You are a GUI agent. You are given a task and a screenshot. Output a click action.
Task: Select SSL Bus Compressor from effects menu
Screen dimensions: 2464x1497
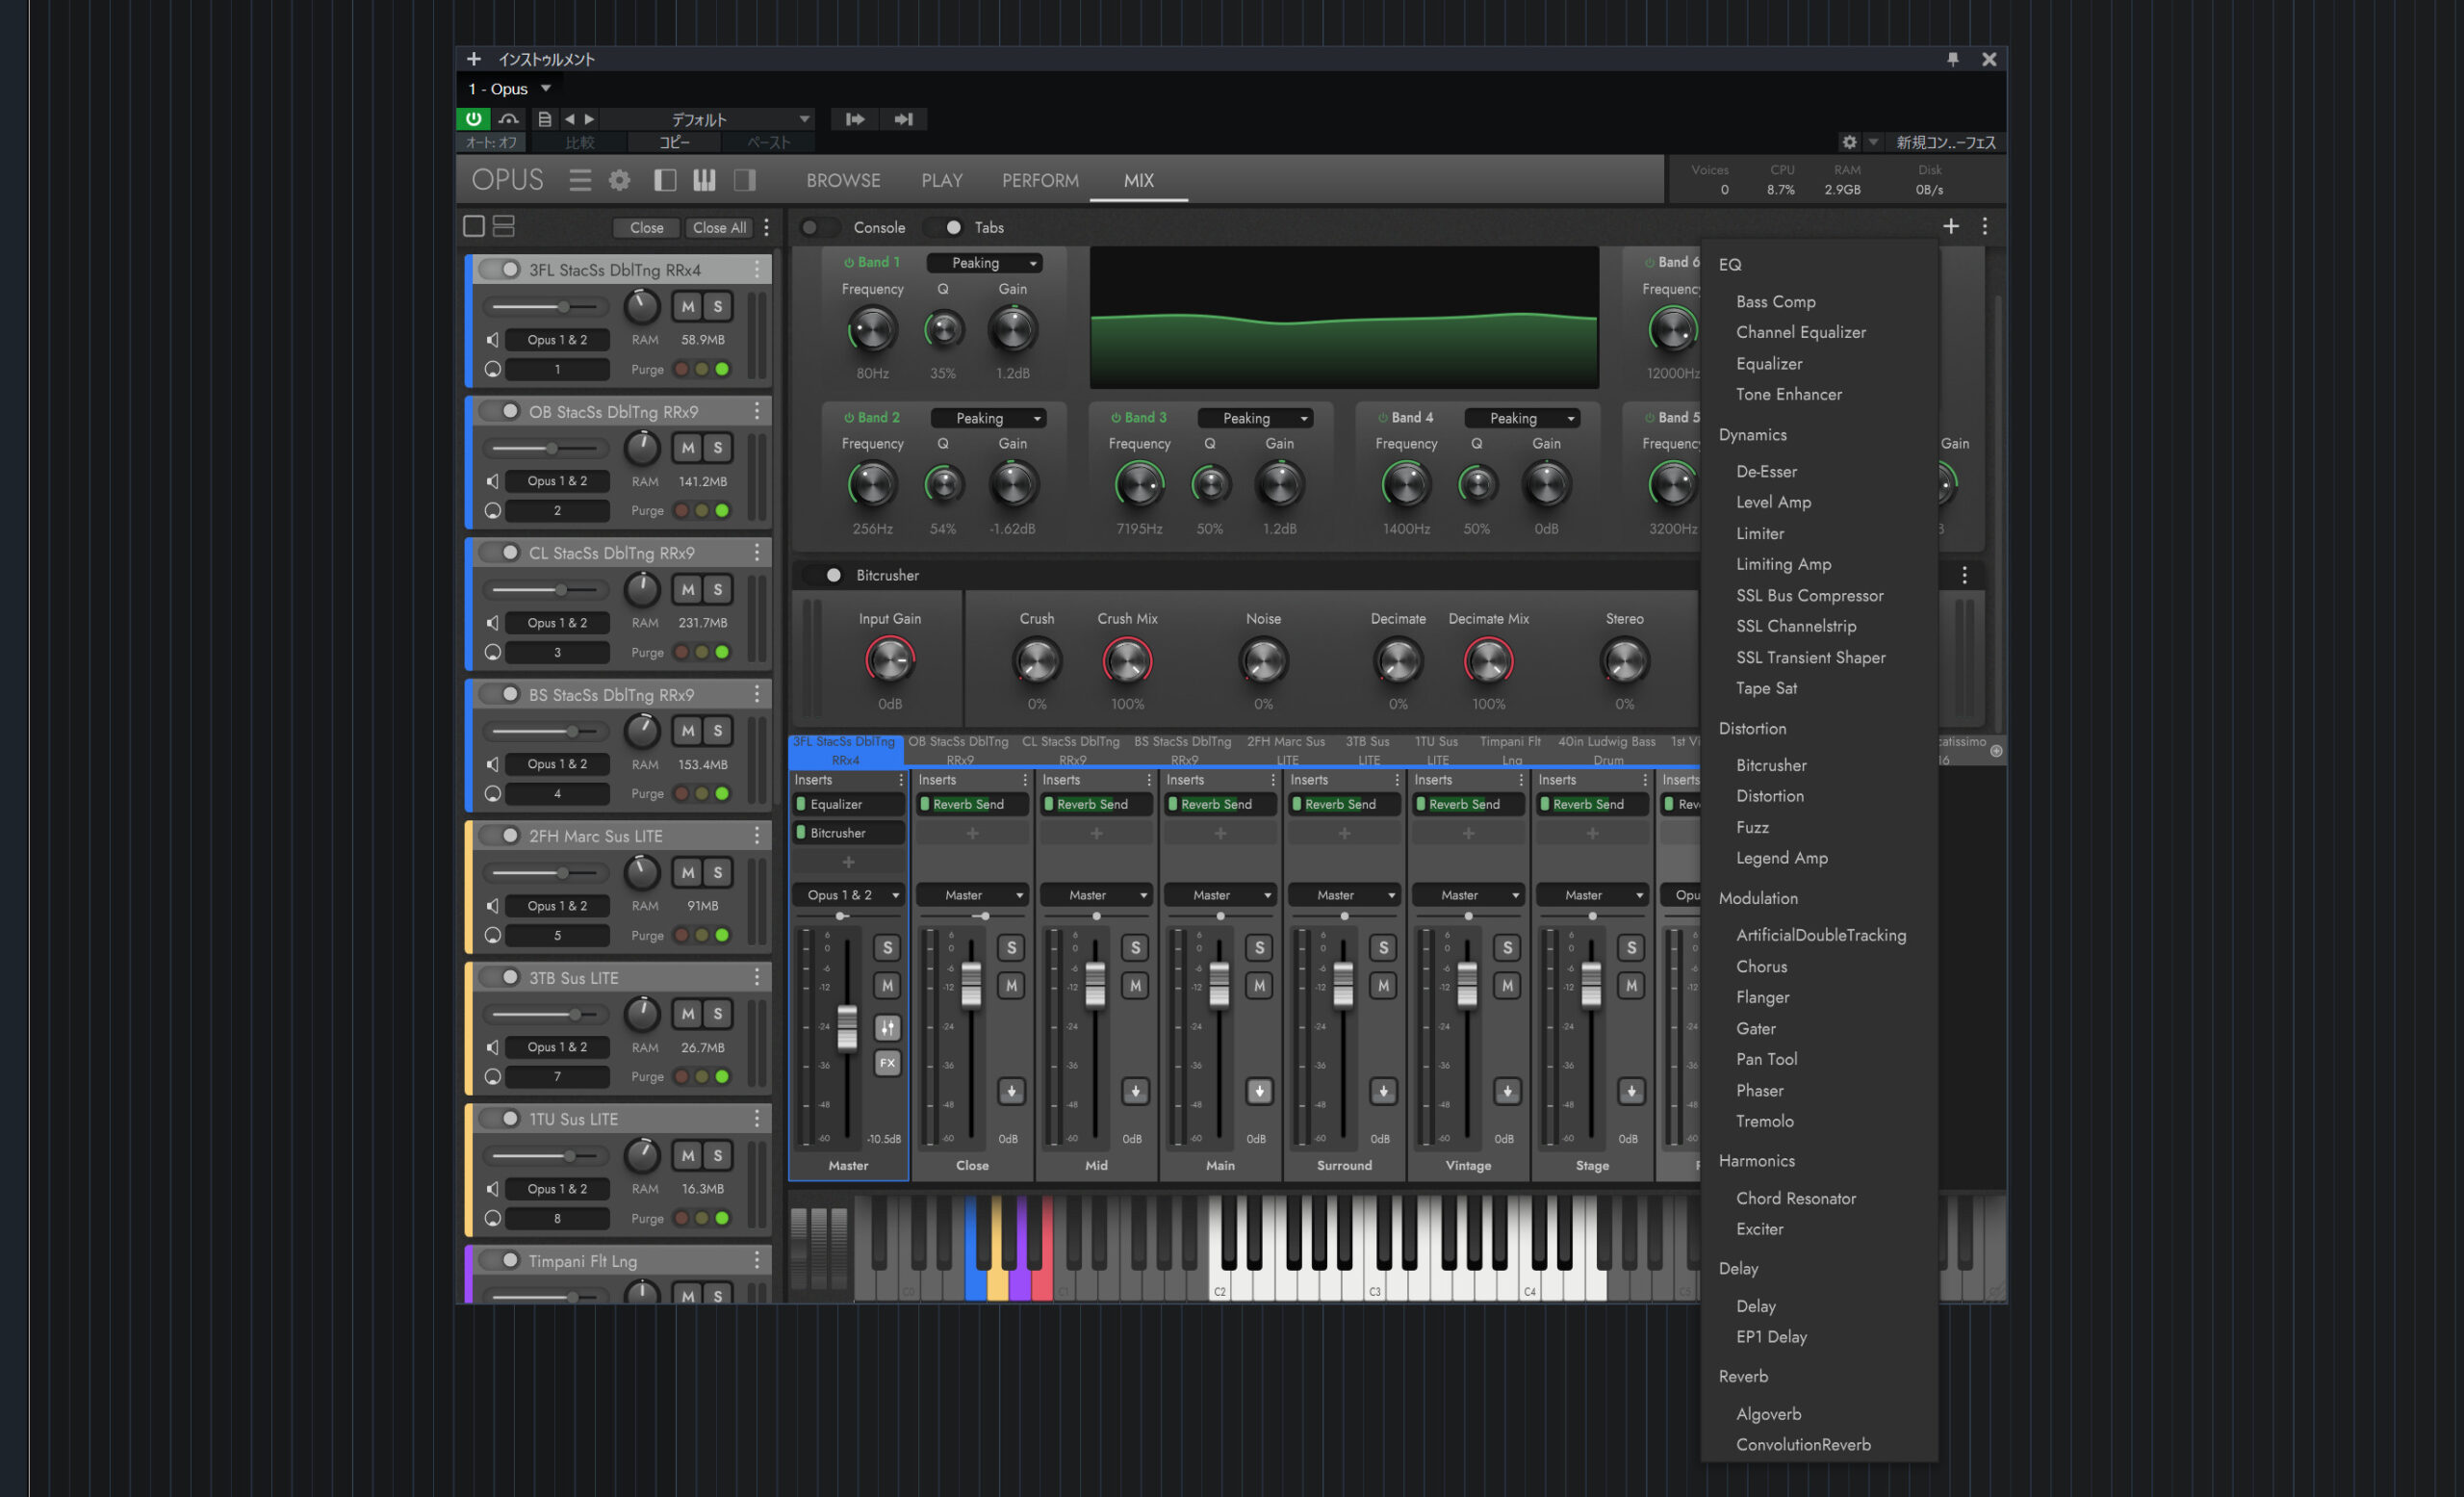pos(1810,596)
